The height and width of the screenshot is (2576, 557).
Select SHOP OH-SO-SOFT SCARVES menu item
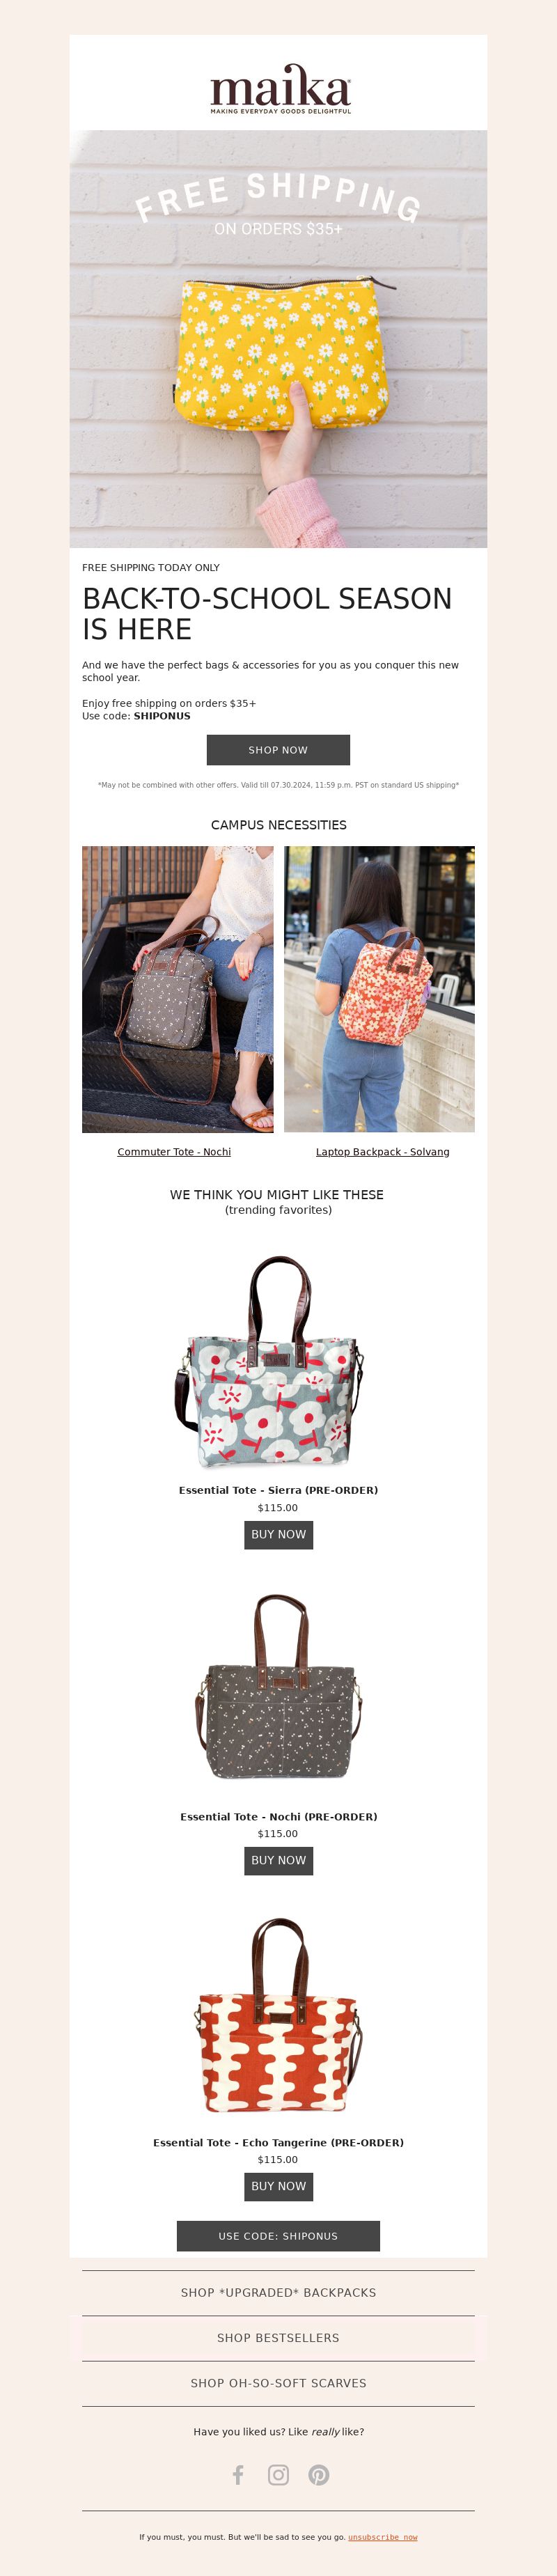[278, 2383]
